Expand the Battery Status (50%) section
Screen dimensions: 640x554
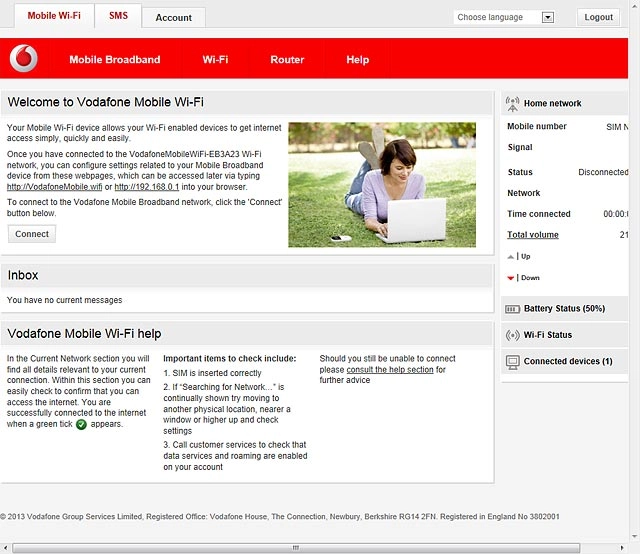pos(564,309)
